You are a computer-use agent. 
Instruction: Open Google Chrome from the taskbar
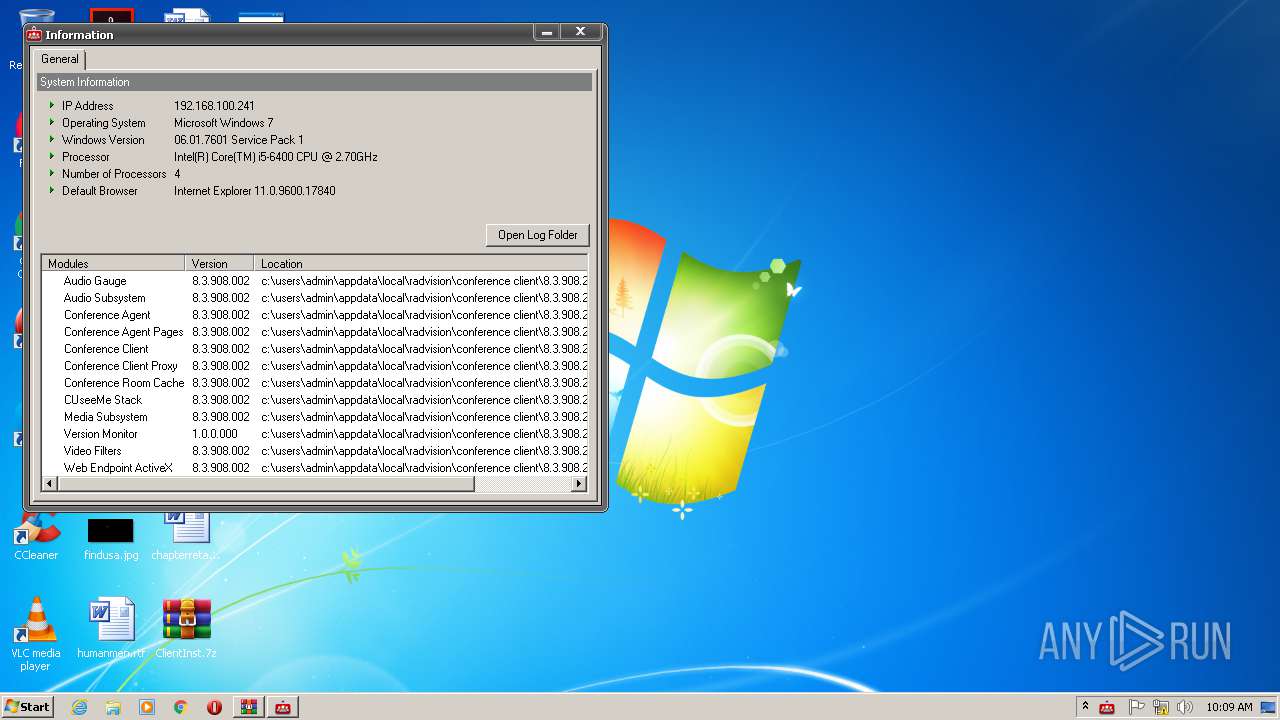pos(181,707)
